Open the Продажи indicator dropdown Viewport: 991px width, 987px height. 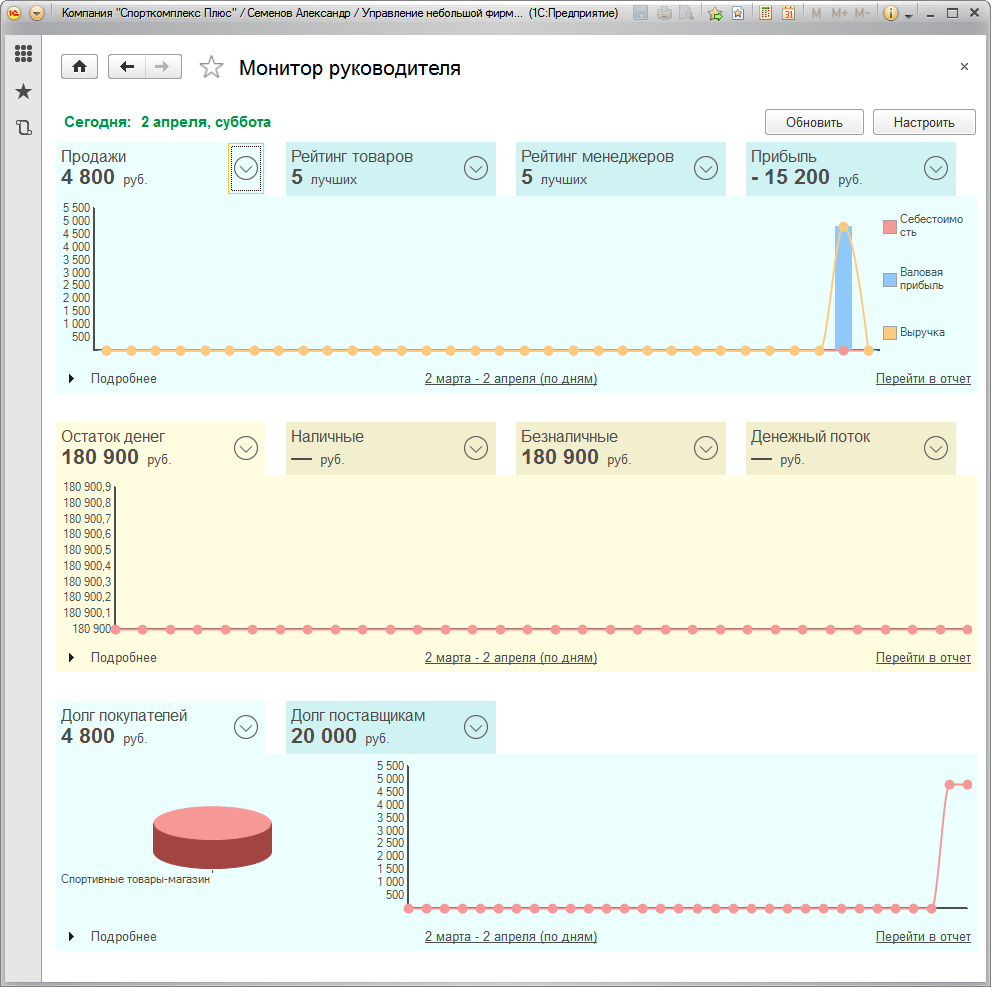246,168
